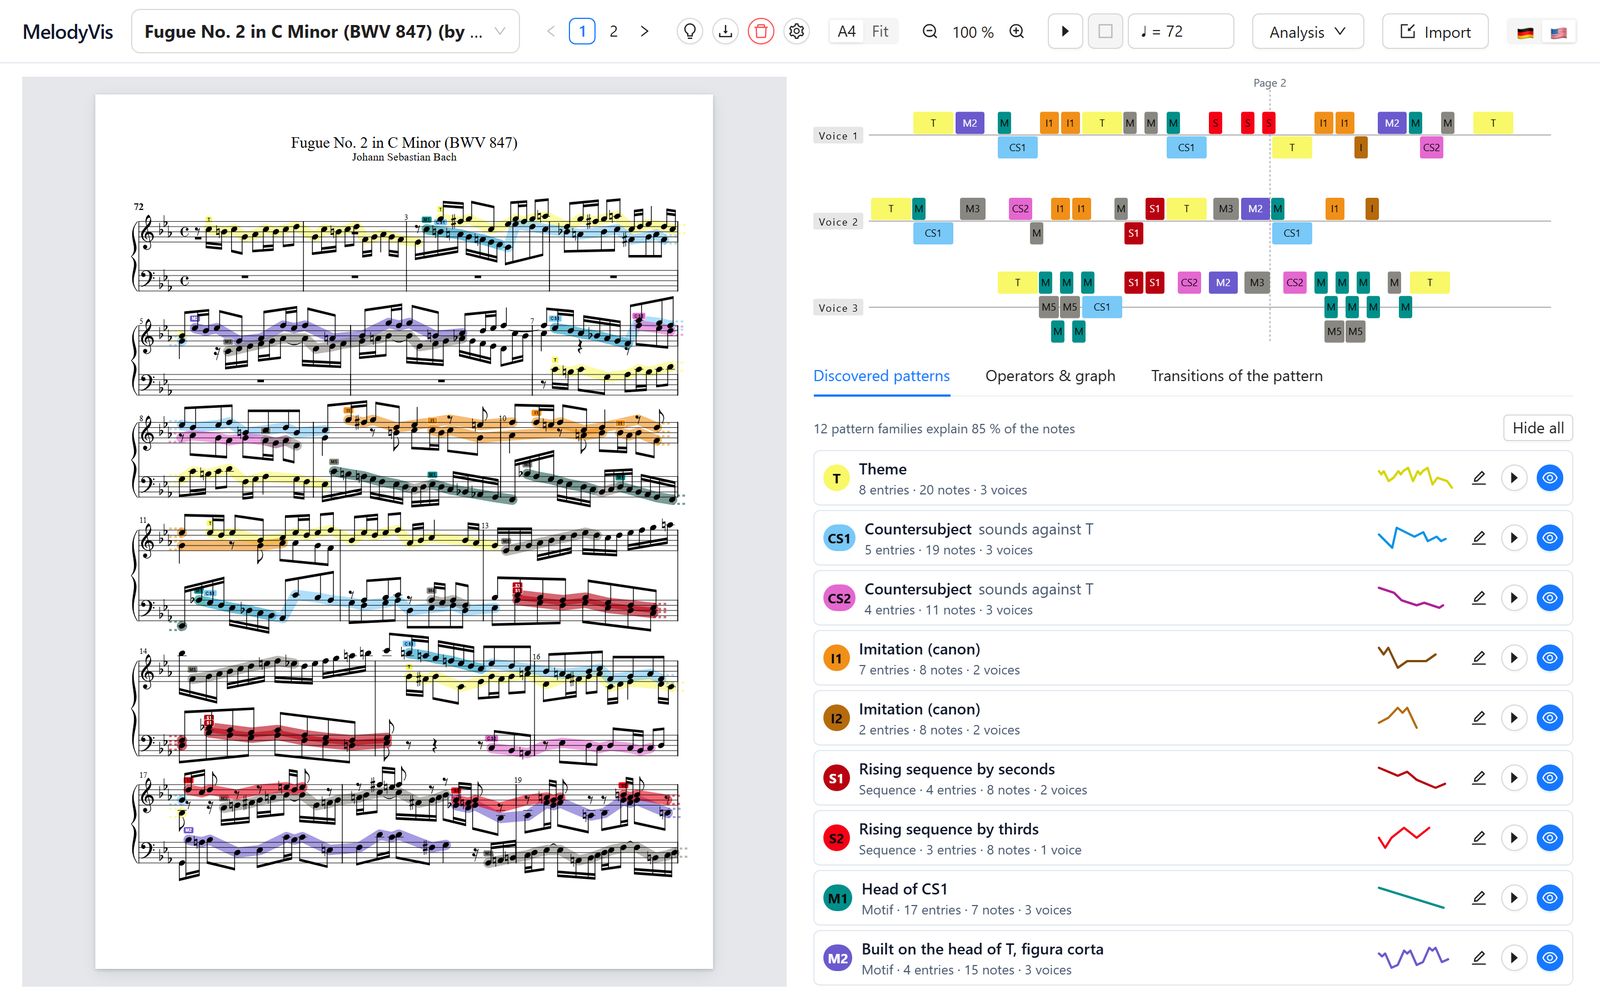Hide the I1 Imitation pattern
This screenshot has width=1600, height=1000.
point(1550,658)
